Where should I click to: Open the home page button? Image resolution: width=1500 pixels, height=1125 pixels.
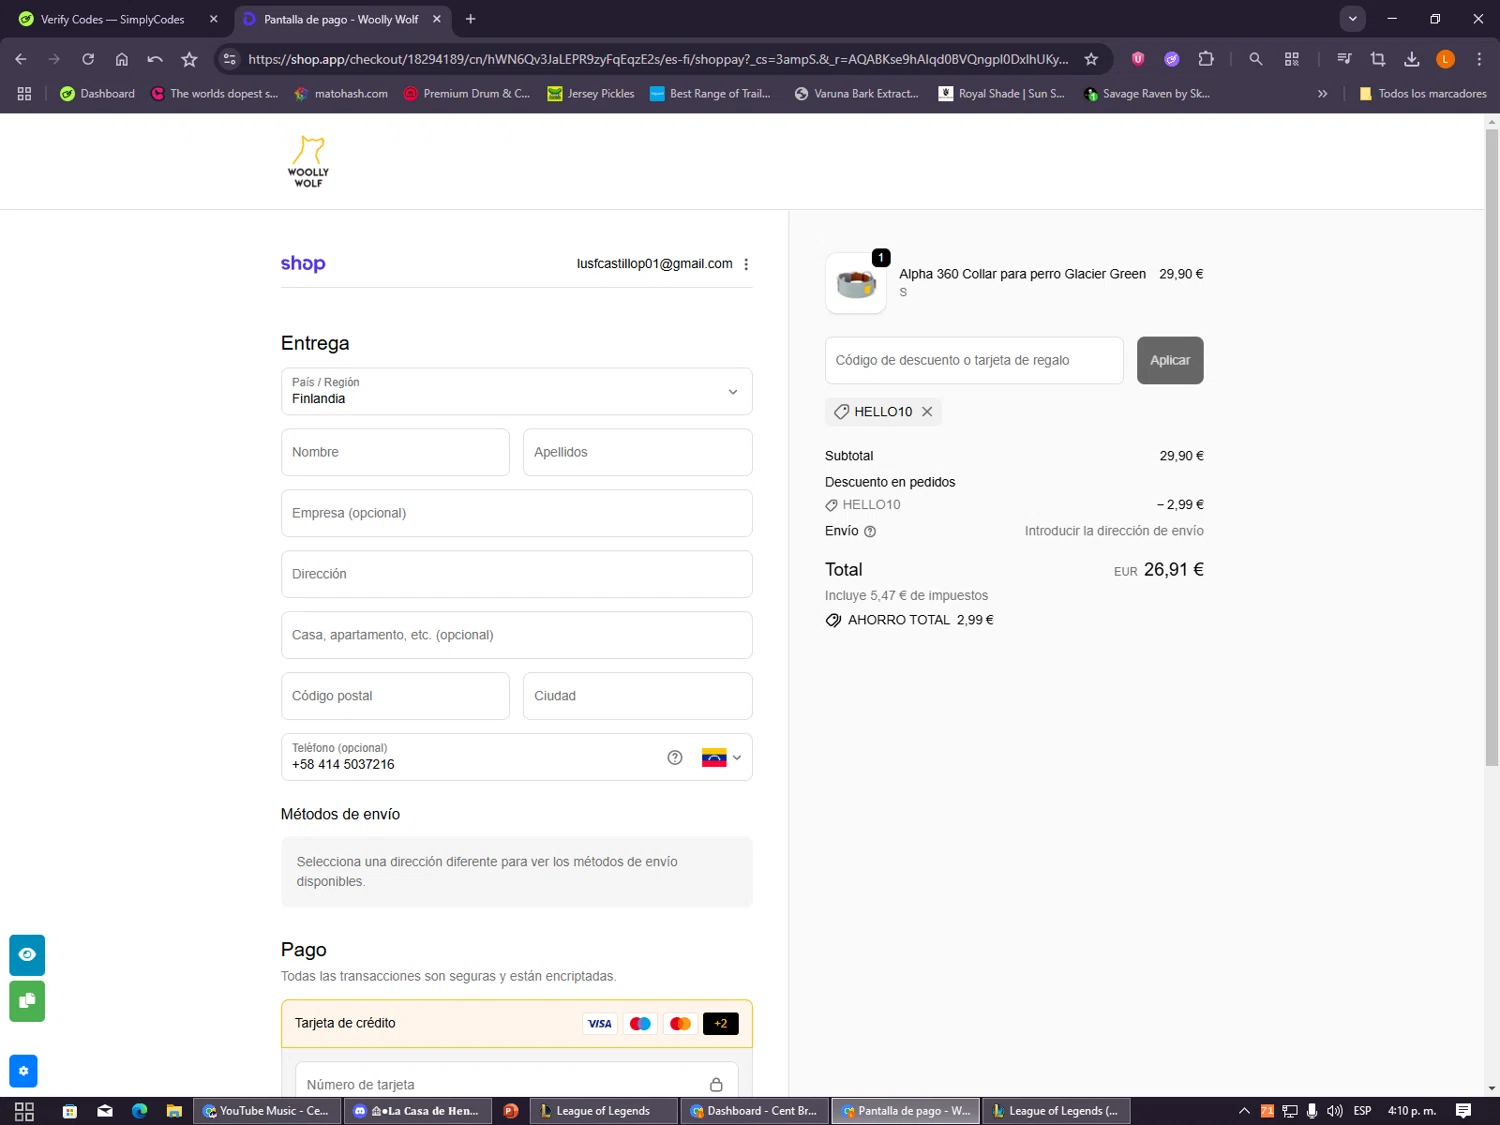122,59
